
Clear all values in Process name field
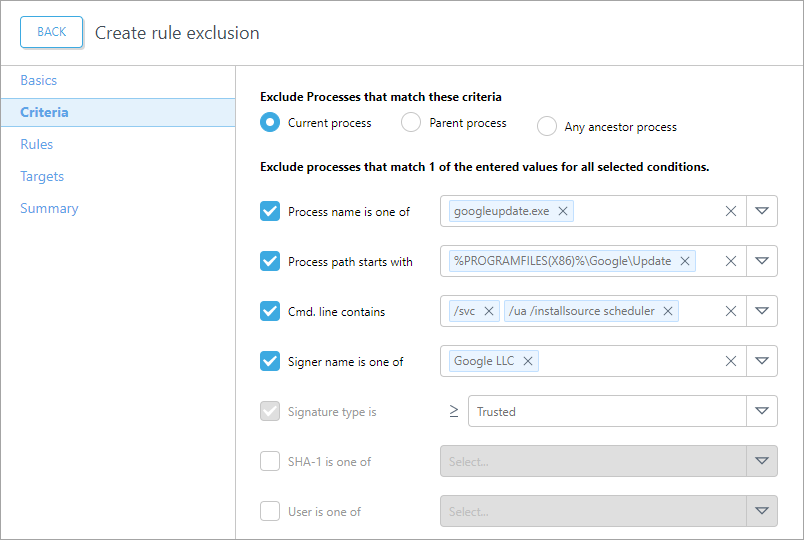coord(730,211)
